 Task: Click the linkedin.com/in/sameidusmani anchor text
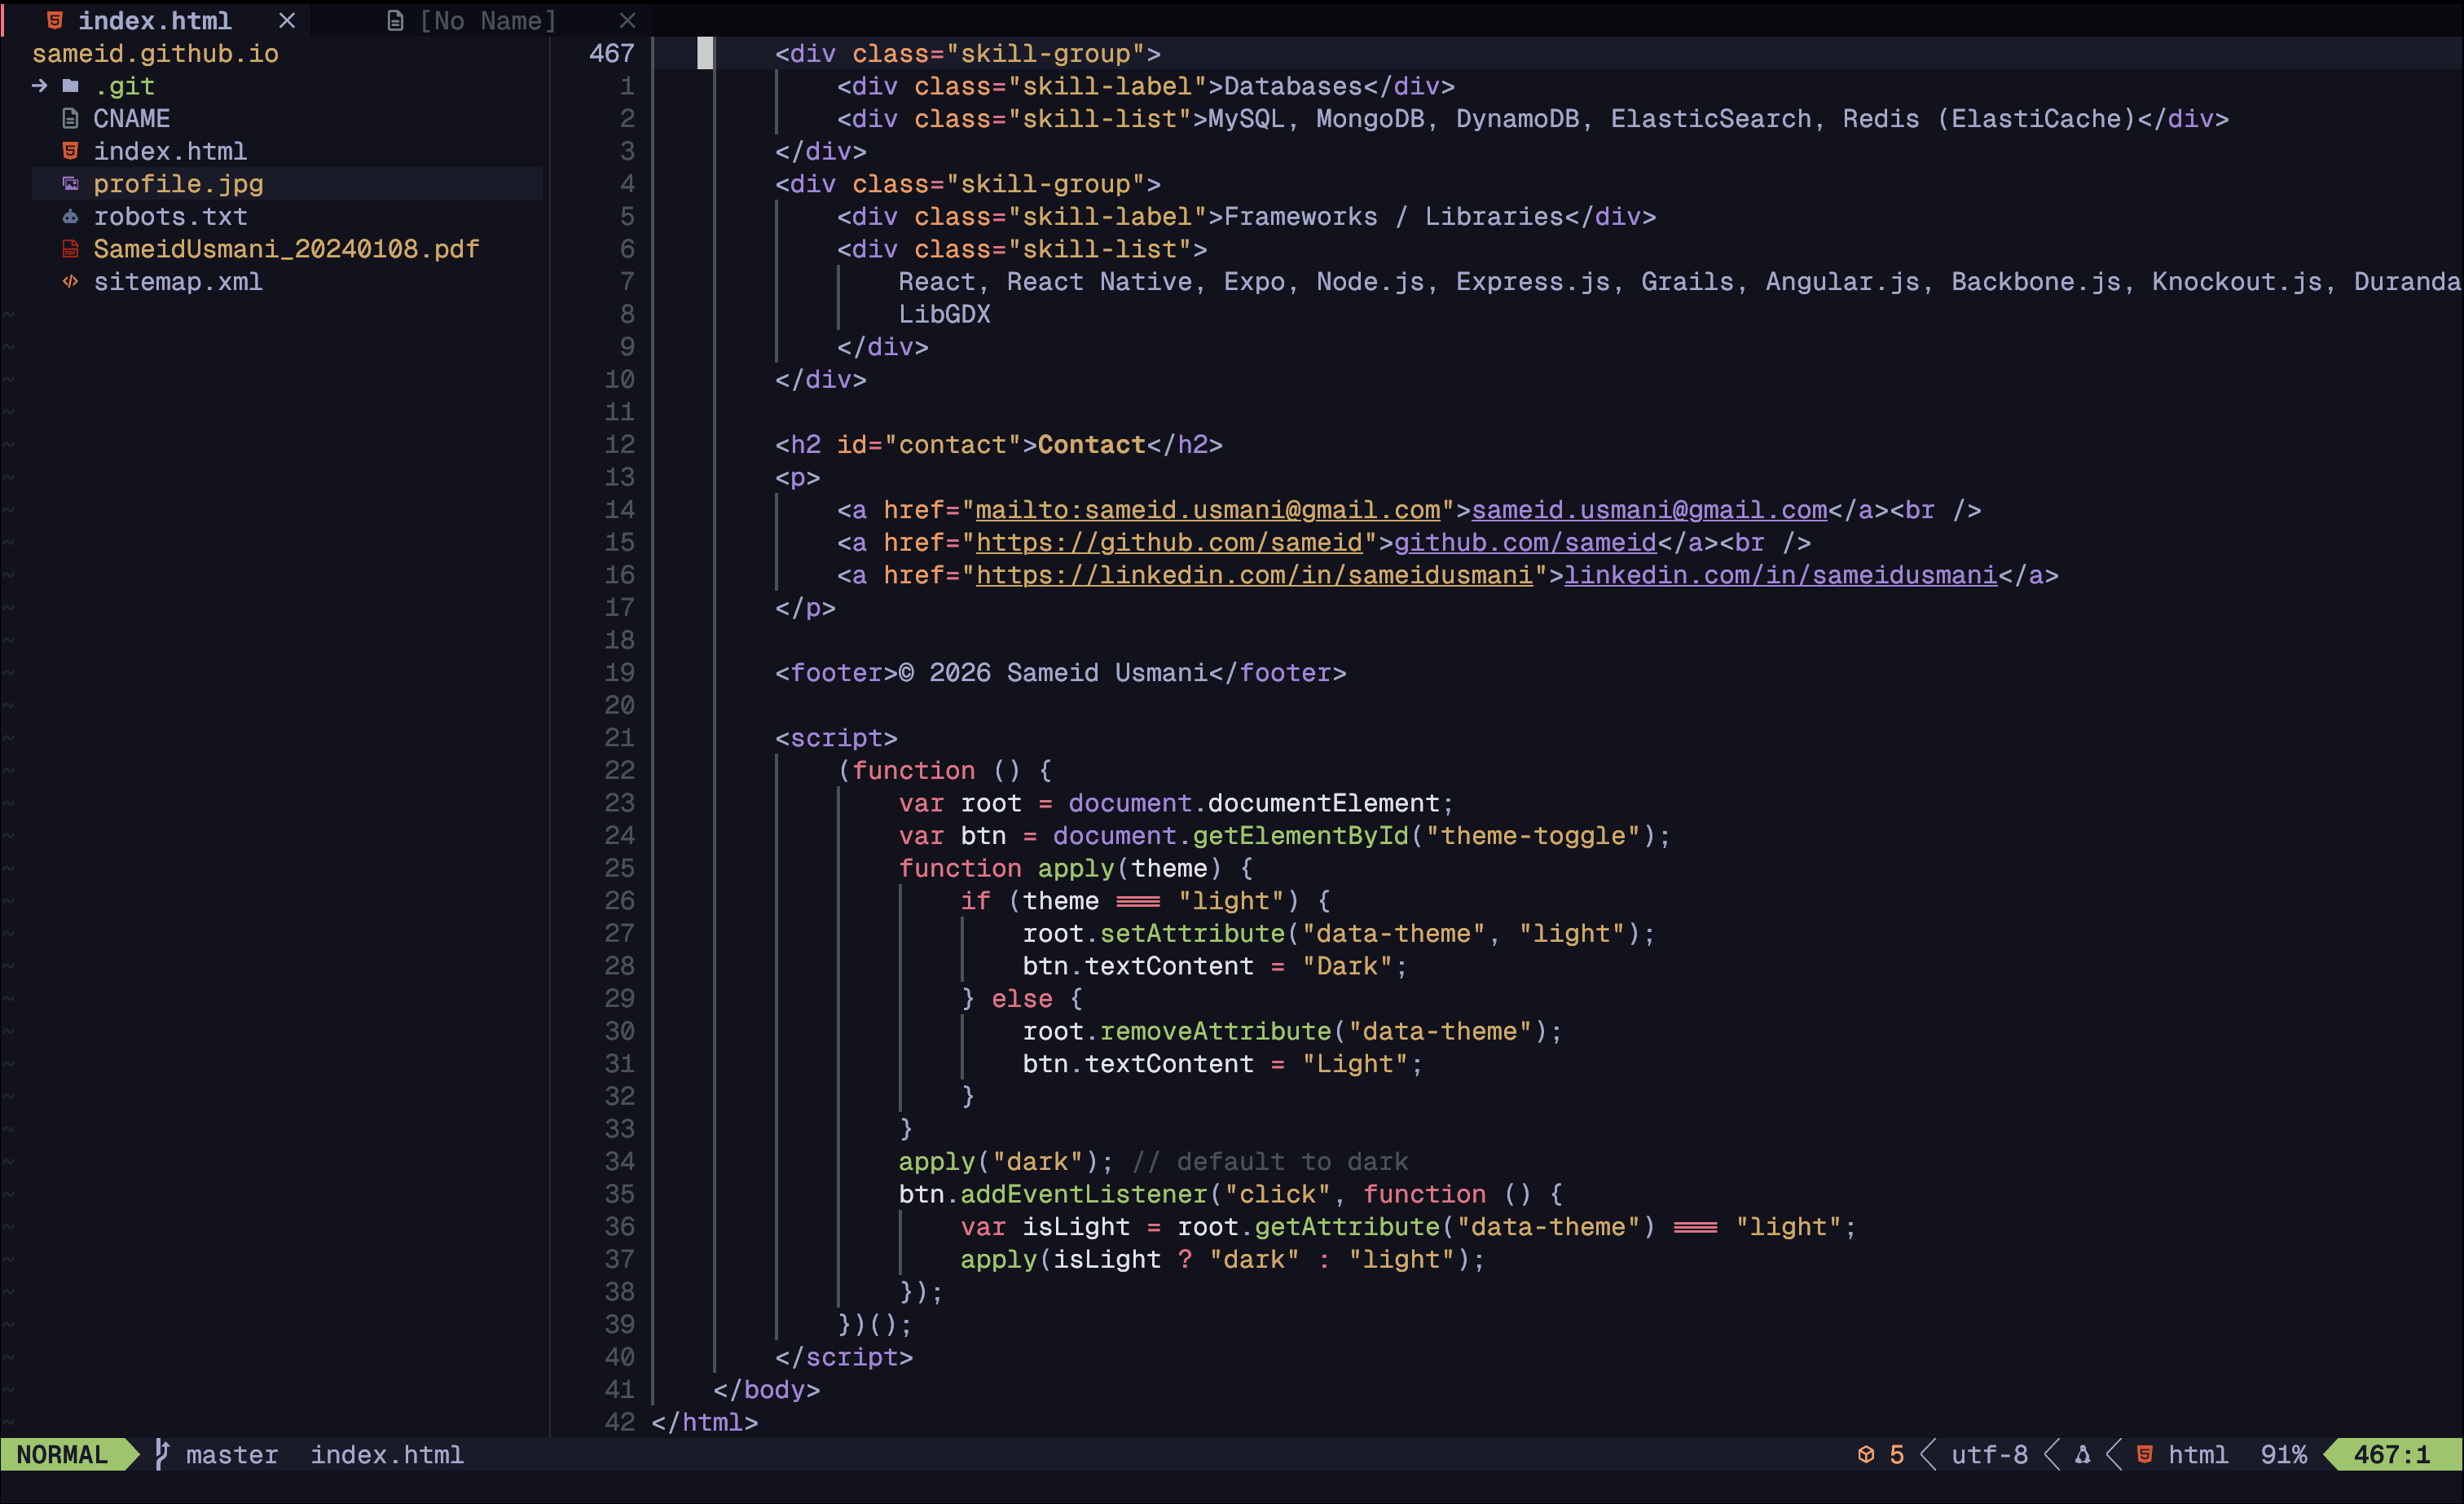1780,575
